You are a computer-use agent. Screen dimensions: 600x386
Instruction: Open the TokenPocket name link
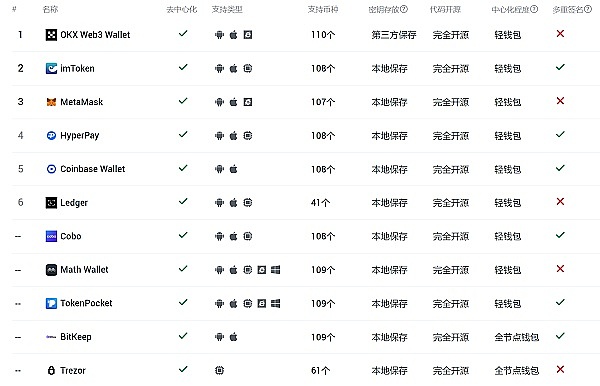pyautogui.click(x=86, y=303)
